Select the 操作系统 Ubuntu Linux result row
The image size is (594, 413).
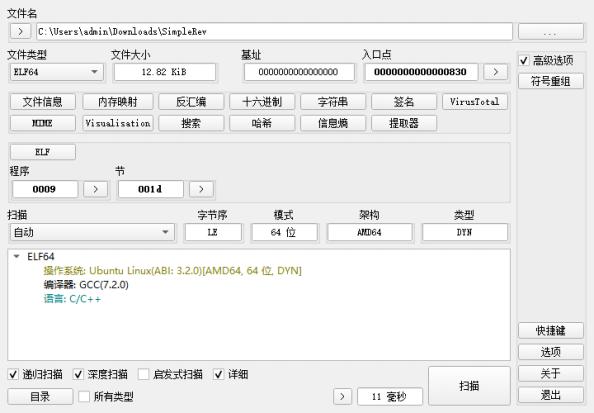click(x=173, y=271)
